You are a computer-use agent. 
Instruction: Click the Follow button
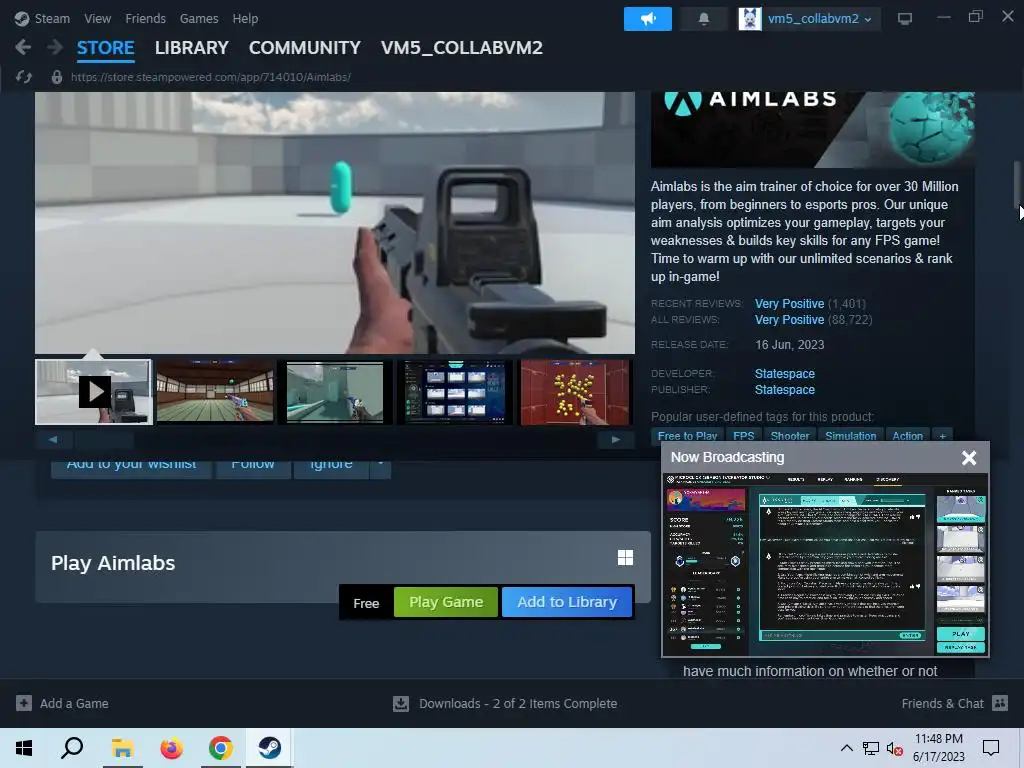click(x=253, y=466)
